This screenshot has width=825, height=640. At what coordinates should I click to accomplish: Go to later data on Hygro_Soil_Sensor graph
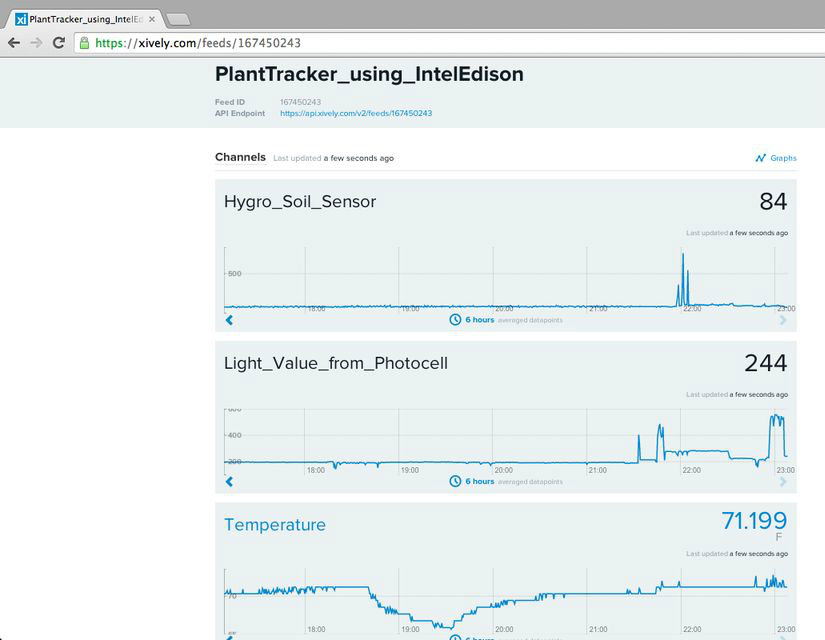782,320
